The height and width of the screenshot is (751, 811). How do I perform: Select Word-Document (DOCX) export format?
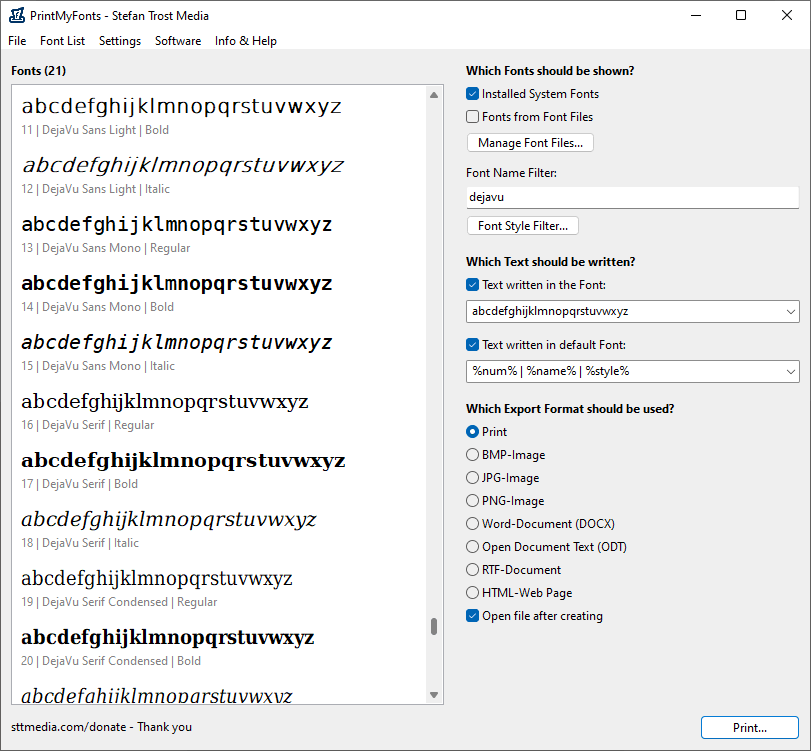pyautogui.click(x=472, y=524)
